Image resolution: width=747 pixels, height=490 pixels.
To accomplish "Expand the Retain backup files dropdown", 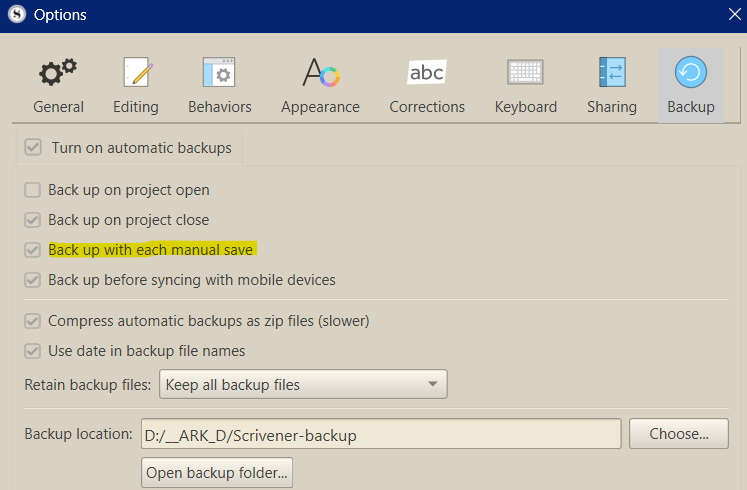I will point(302,384).
